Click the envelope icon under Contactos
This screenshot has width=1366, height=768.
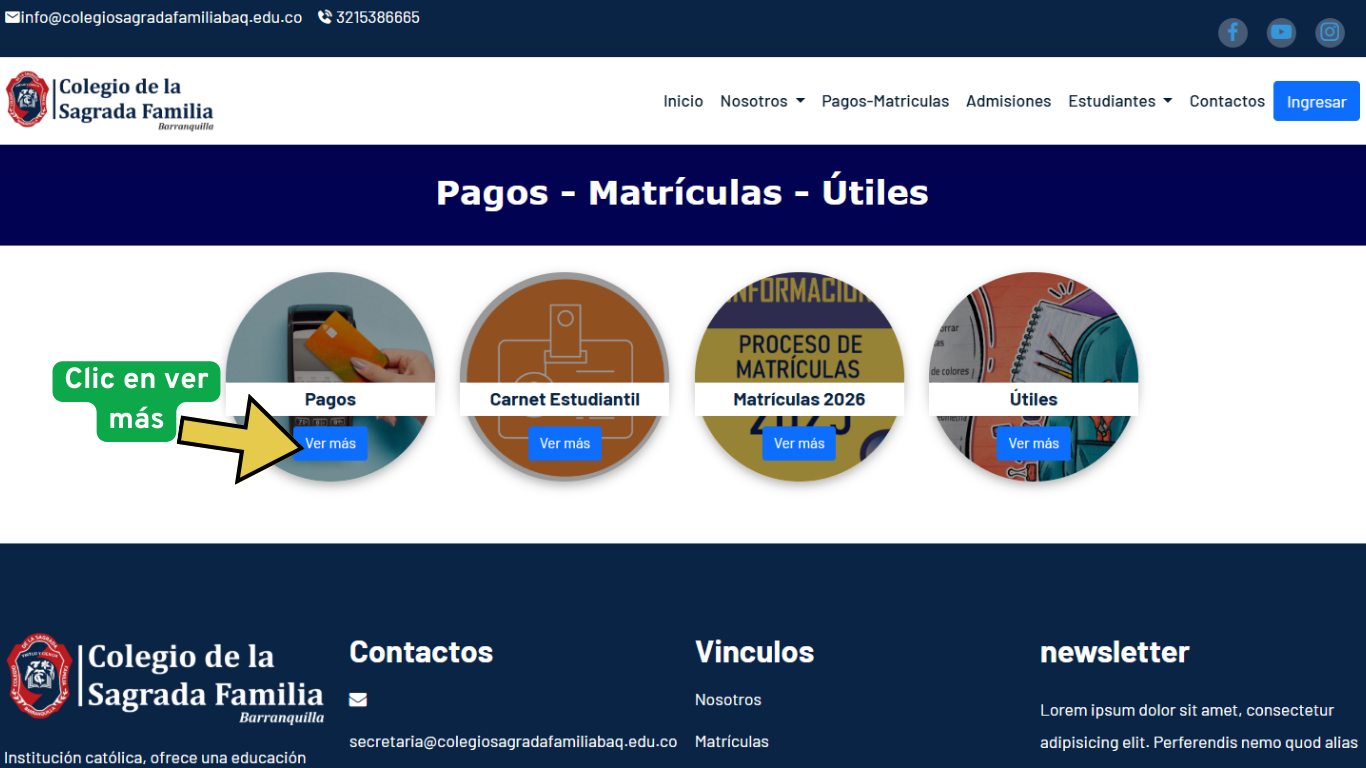(358, 700)
